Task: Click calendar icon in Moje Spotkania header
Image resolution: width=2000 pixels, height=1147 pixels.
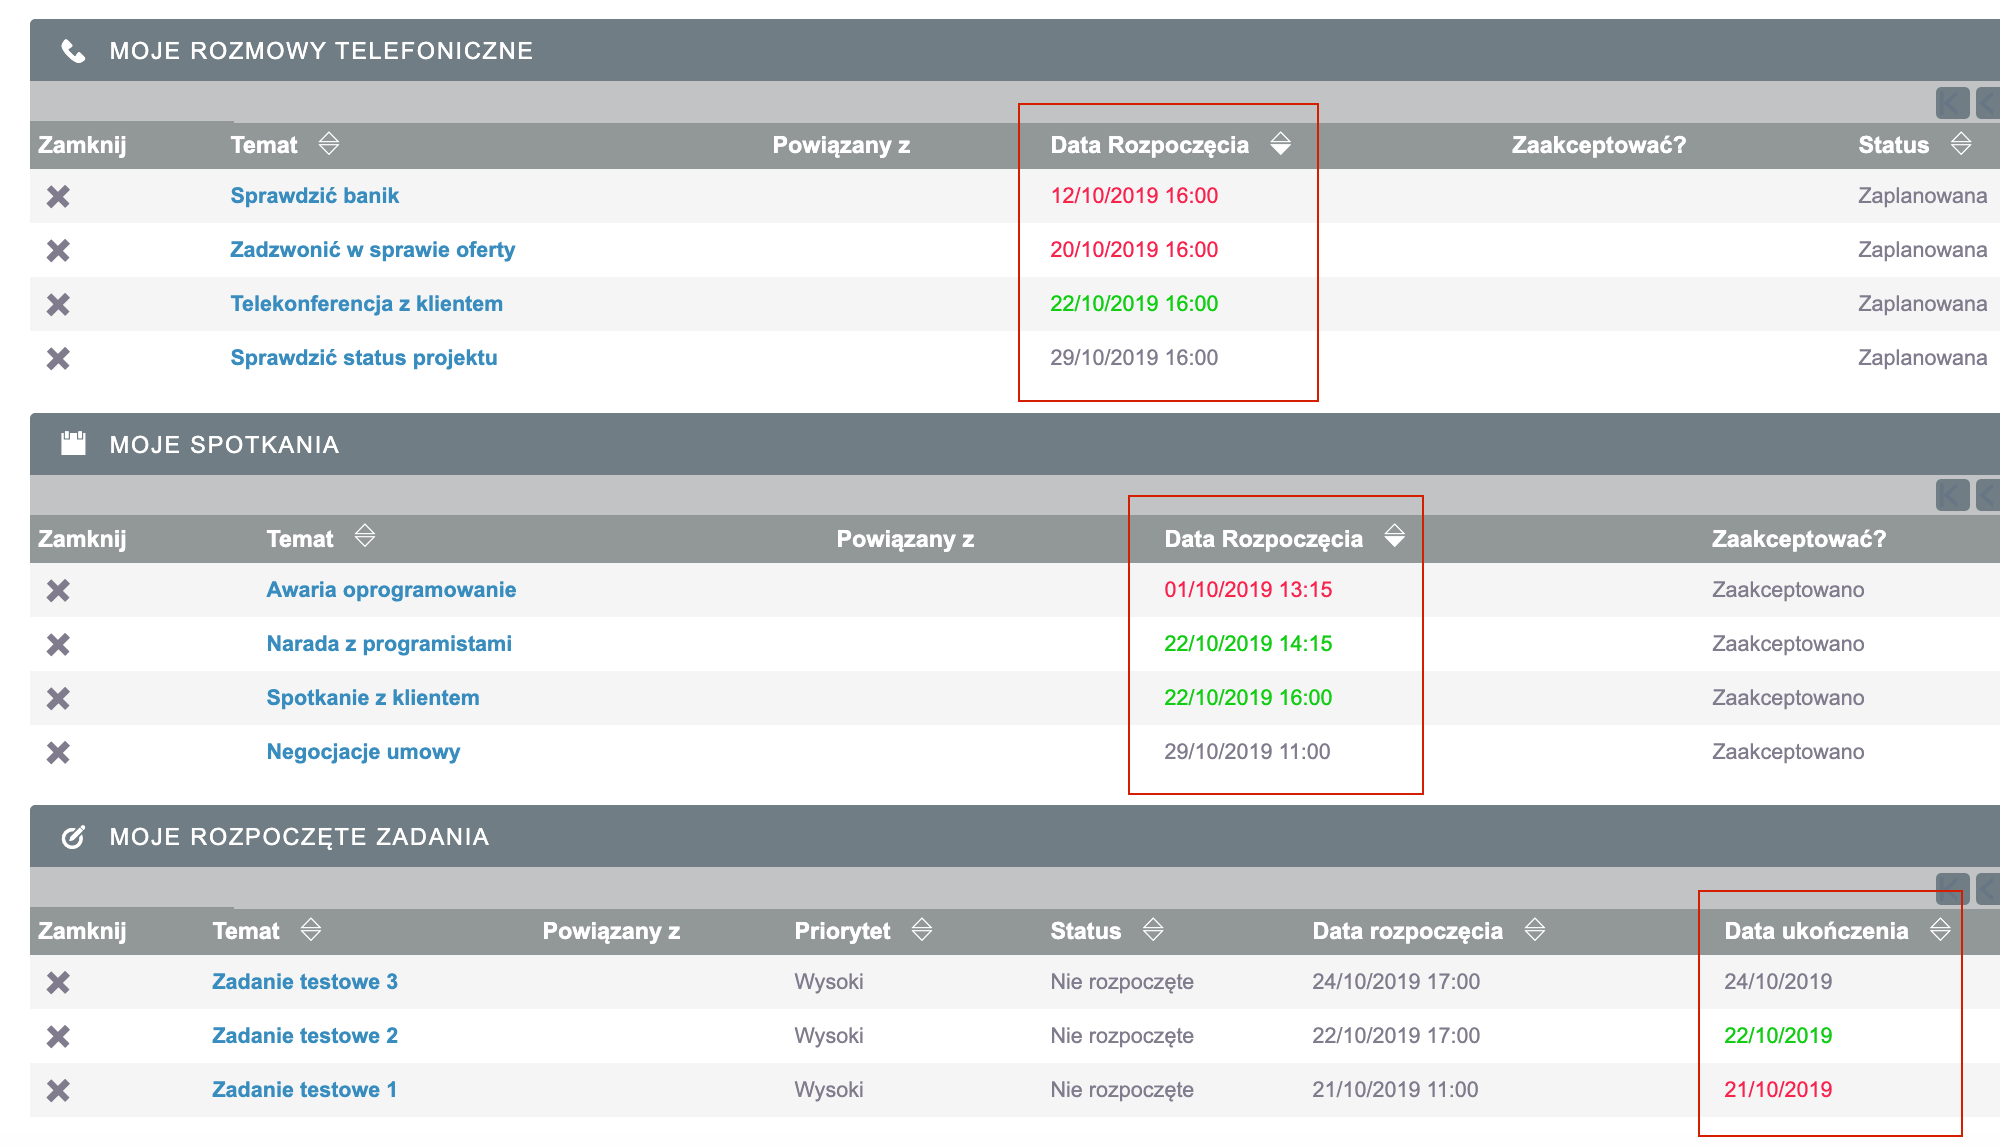Action: pyautogui.click(x=73, y=443)
